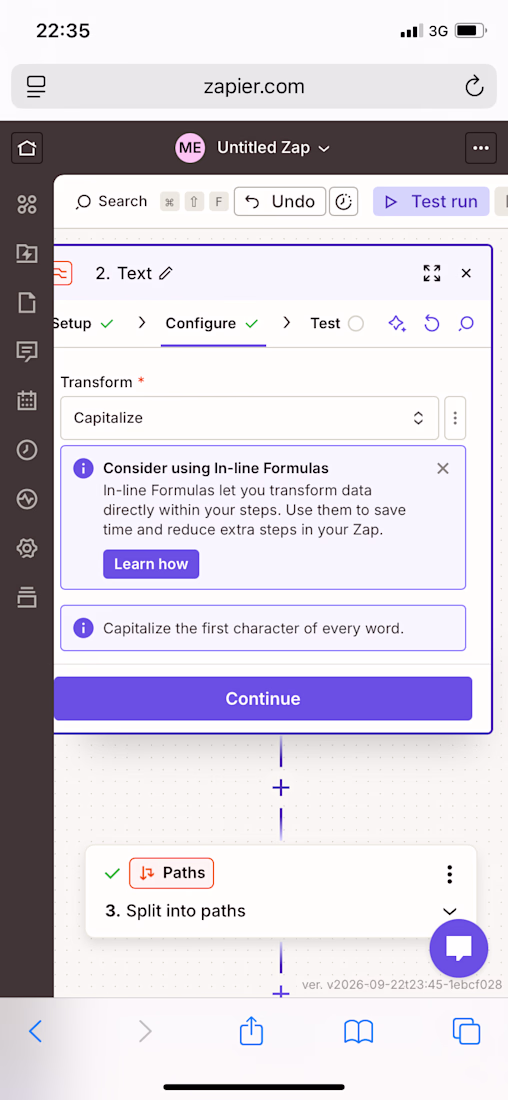Add a step with the plus connector
508x1100 pixels.
click(281, 788)
